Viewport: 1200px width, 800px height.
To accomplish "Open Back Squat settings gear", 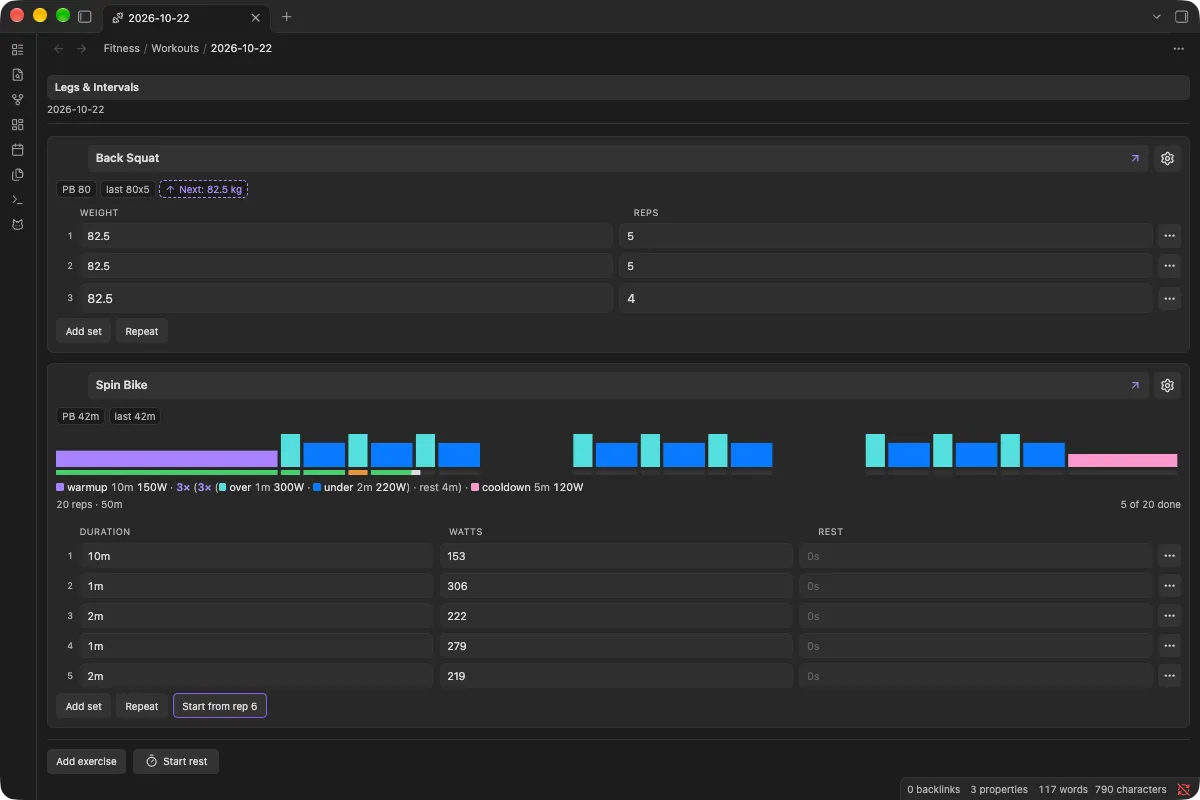I will click(x=1167, y=158).
